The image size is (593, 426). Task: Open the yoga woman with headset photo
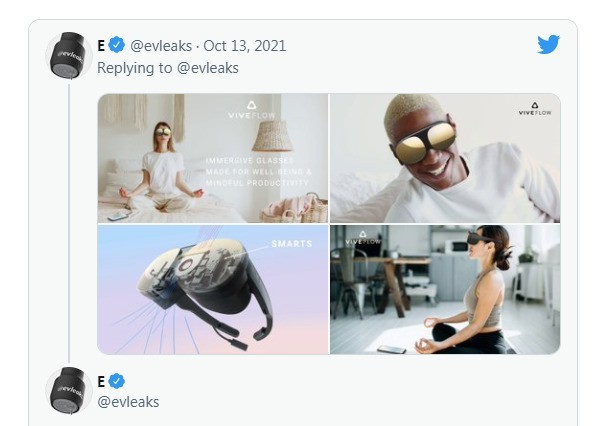[445, 290]
